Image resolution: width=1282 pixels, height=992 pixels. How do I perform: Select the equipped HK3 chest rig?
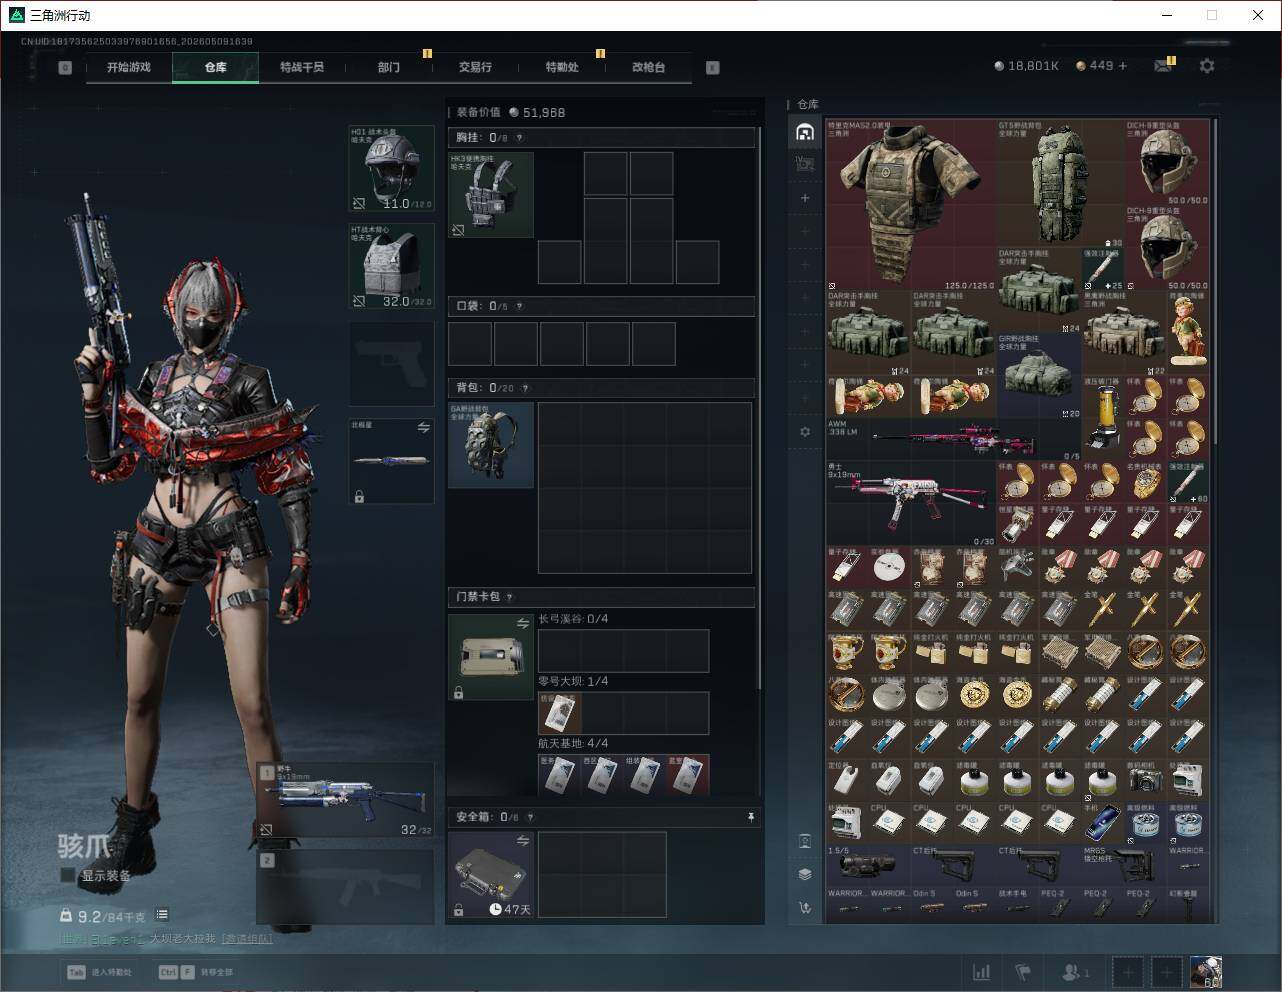491,195
